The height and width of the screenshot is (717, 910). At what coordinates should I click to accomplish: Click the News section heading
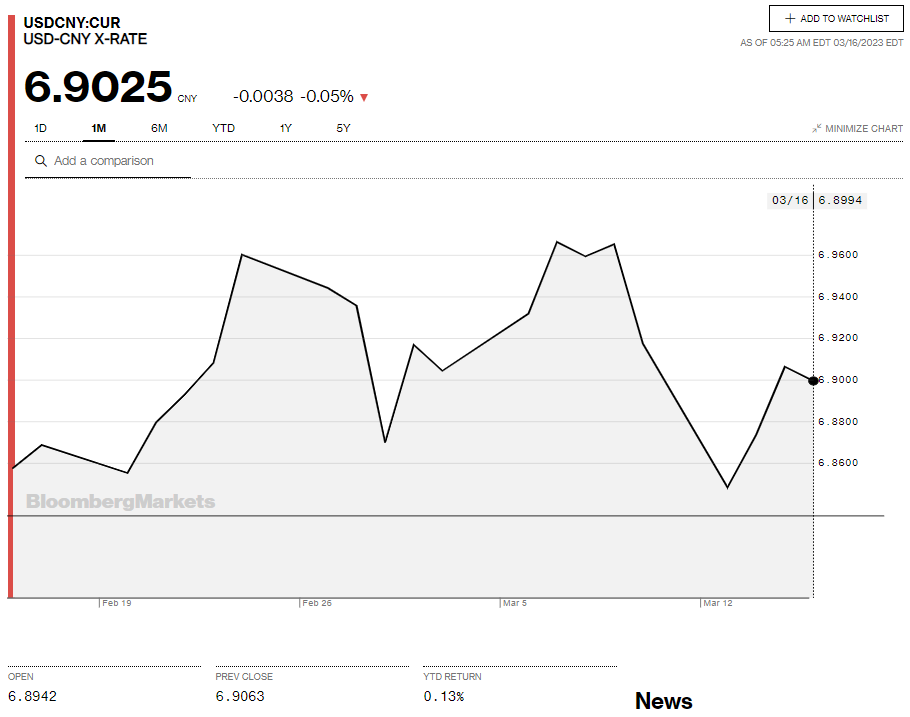[663, 701]
